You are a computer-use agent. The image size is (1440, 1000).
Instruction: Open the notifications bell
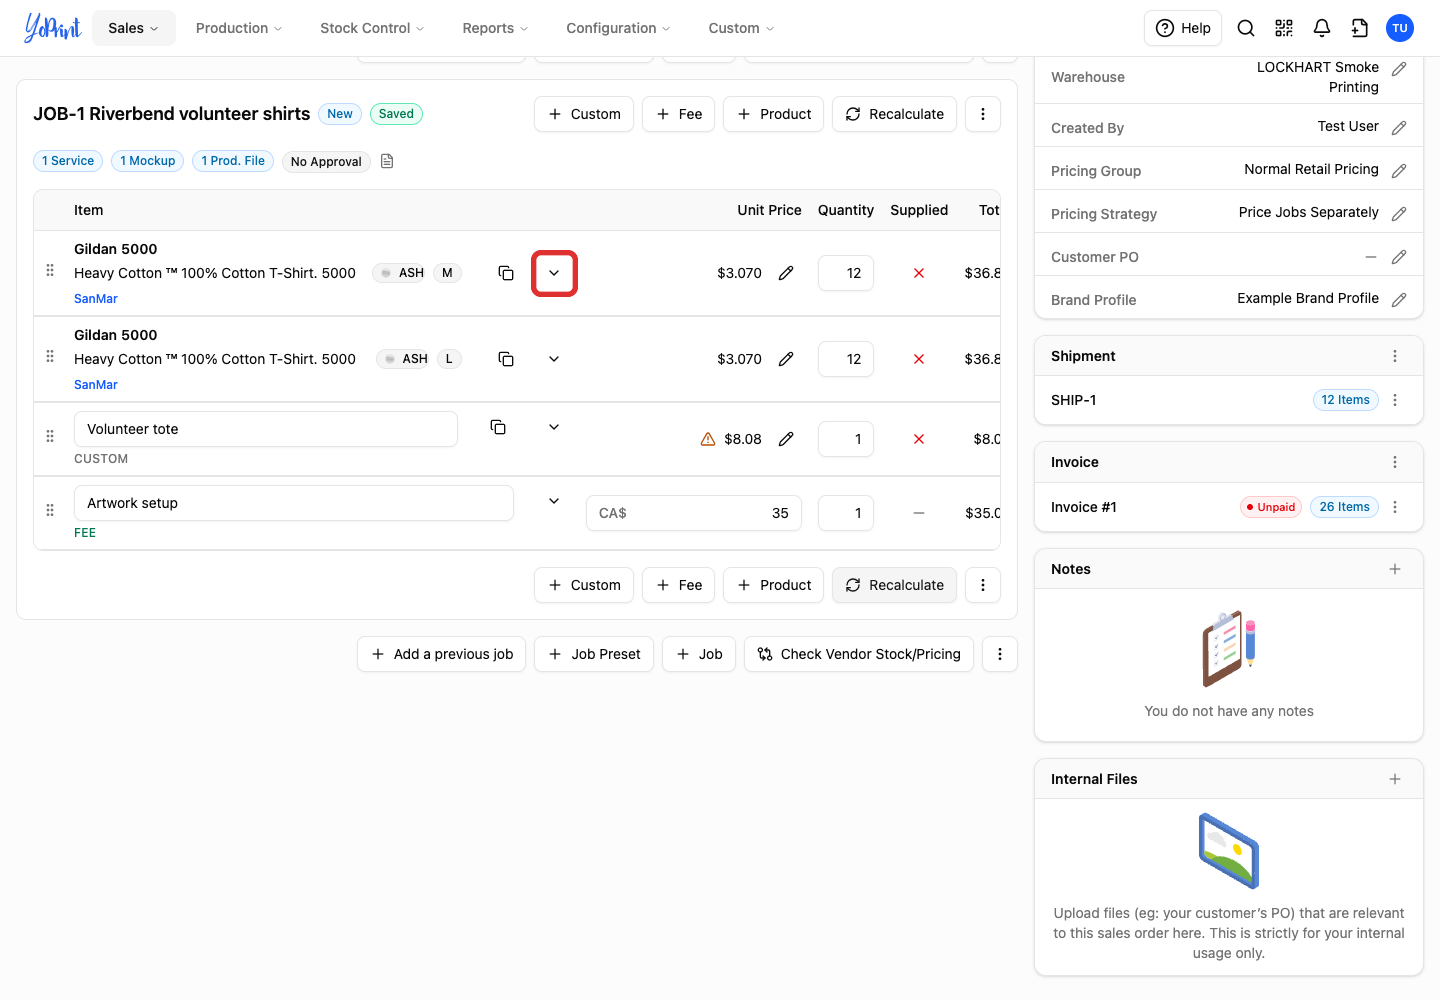click(1322, 28)
